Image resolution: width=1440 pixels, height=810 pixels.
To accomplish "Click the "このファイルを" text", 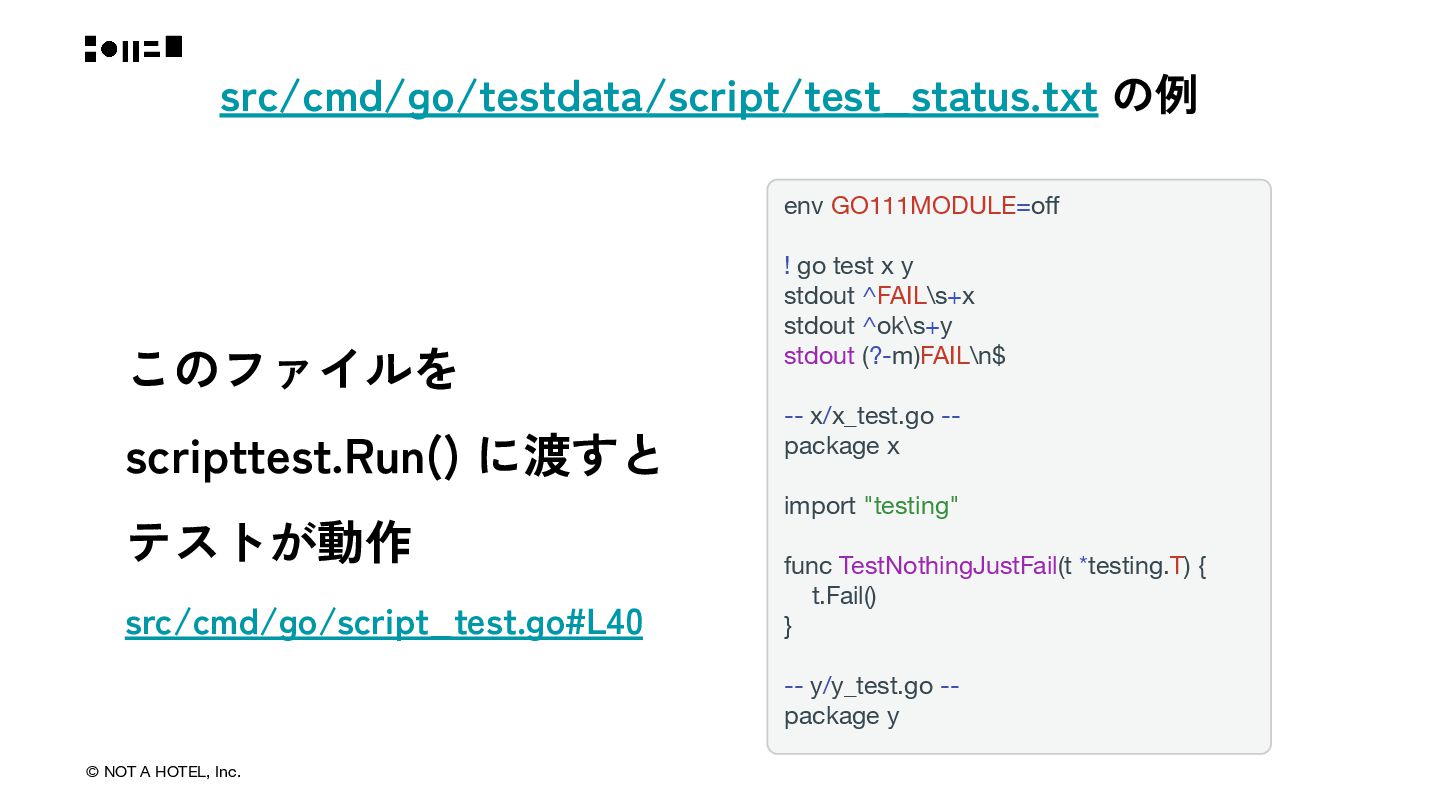I will 292,369.
